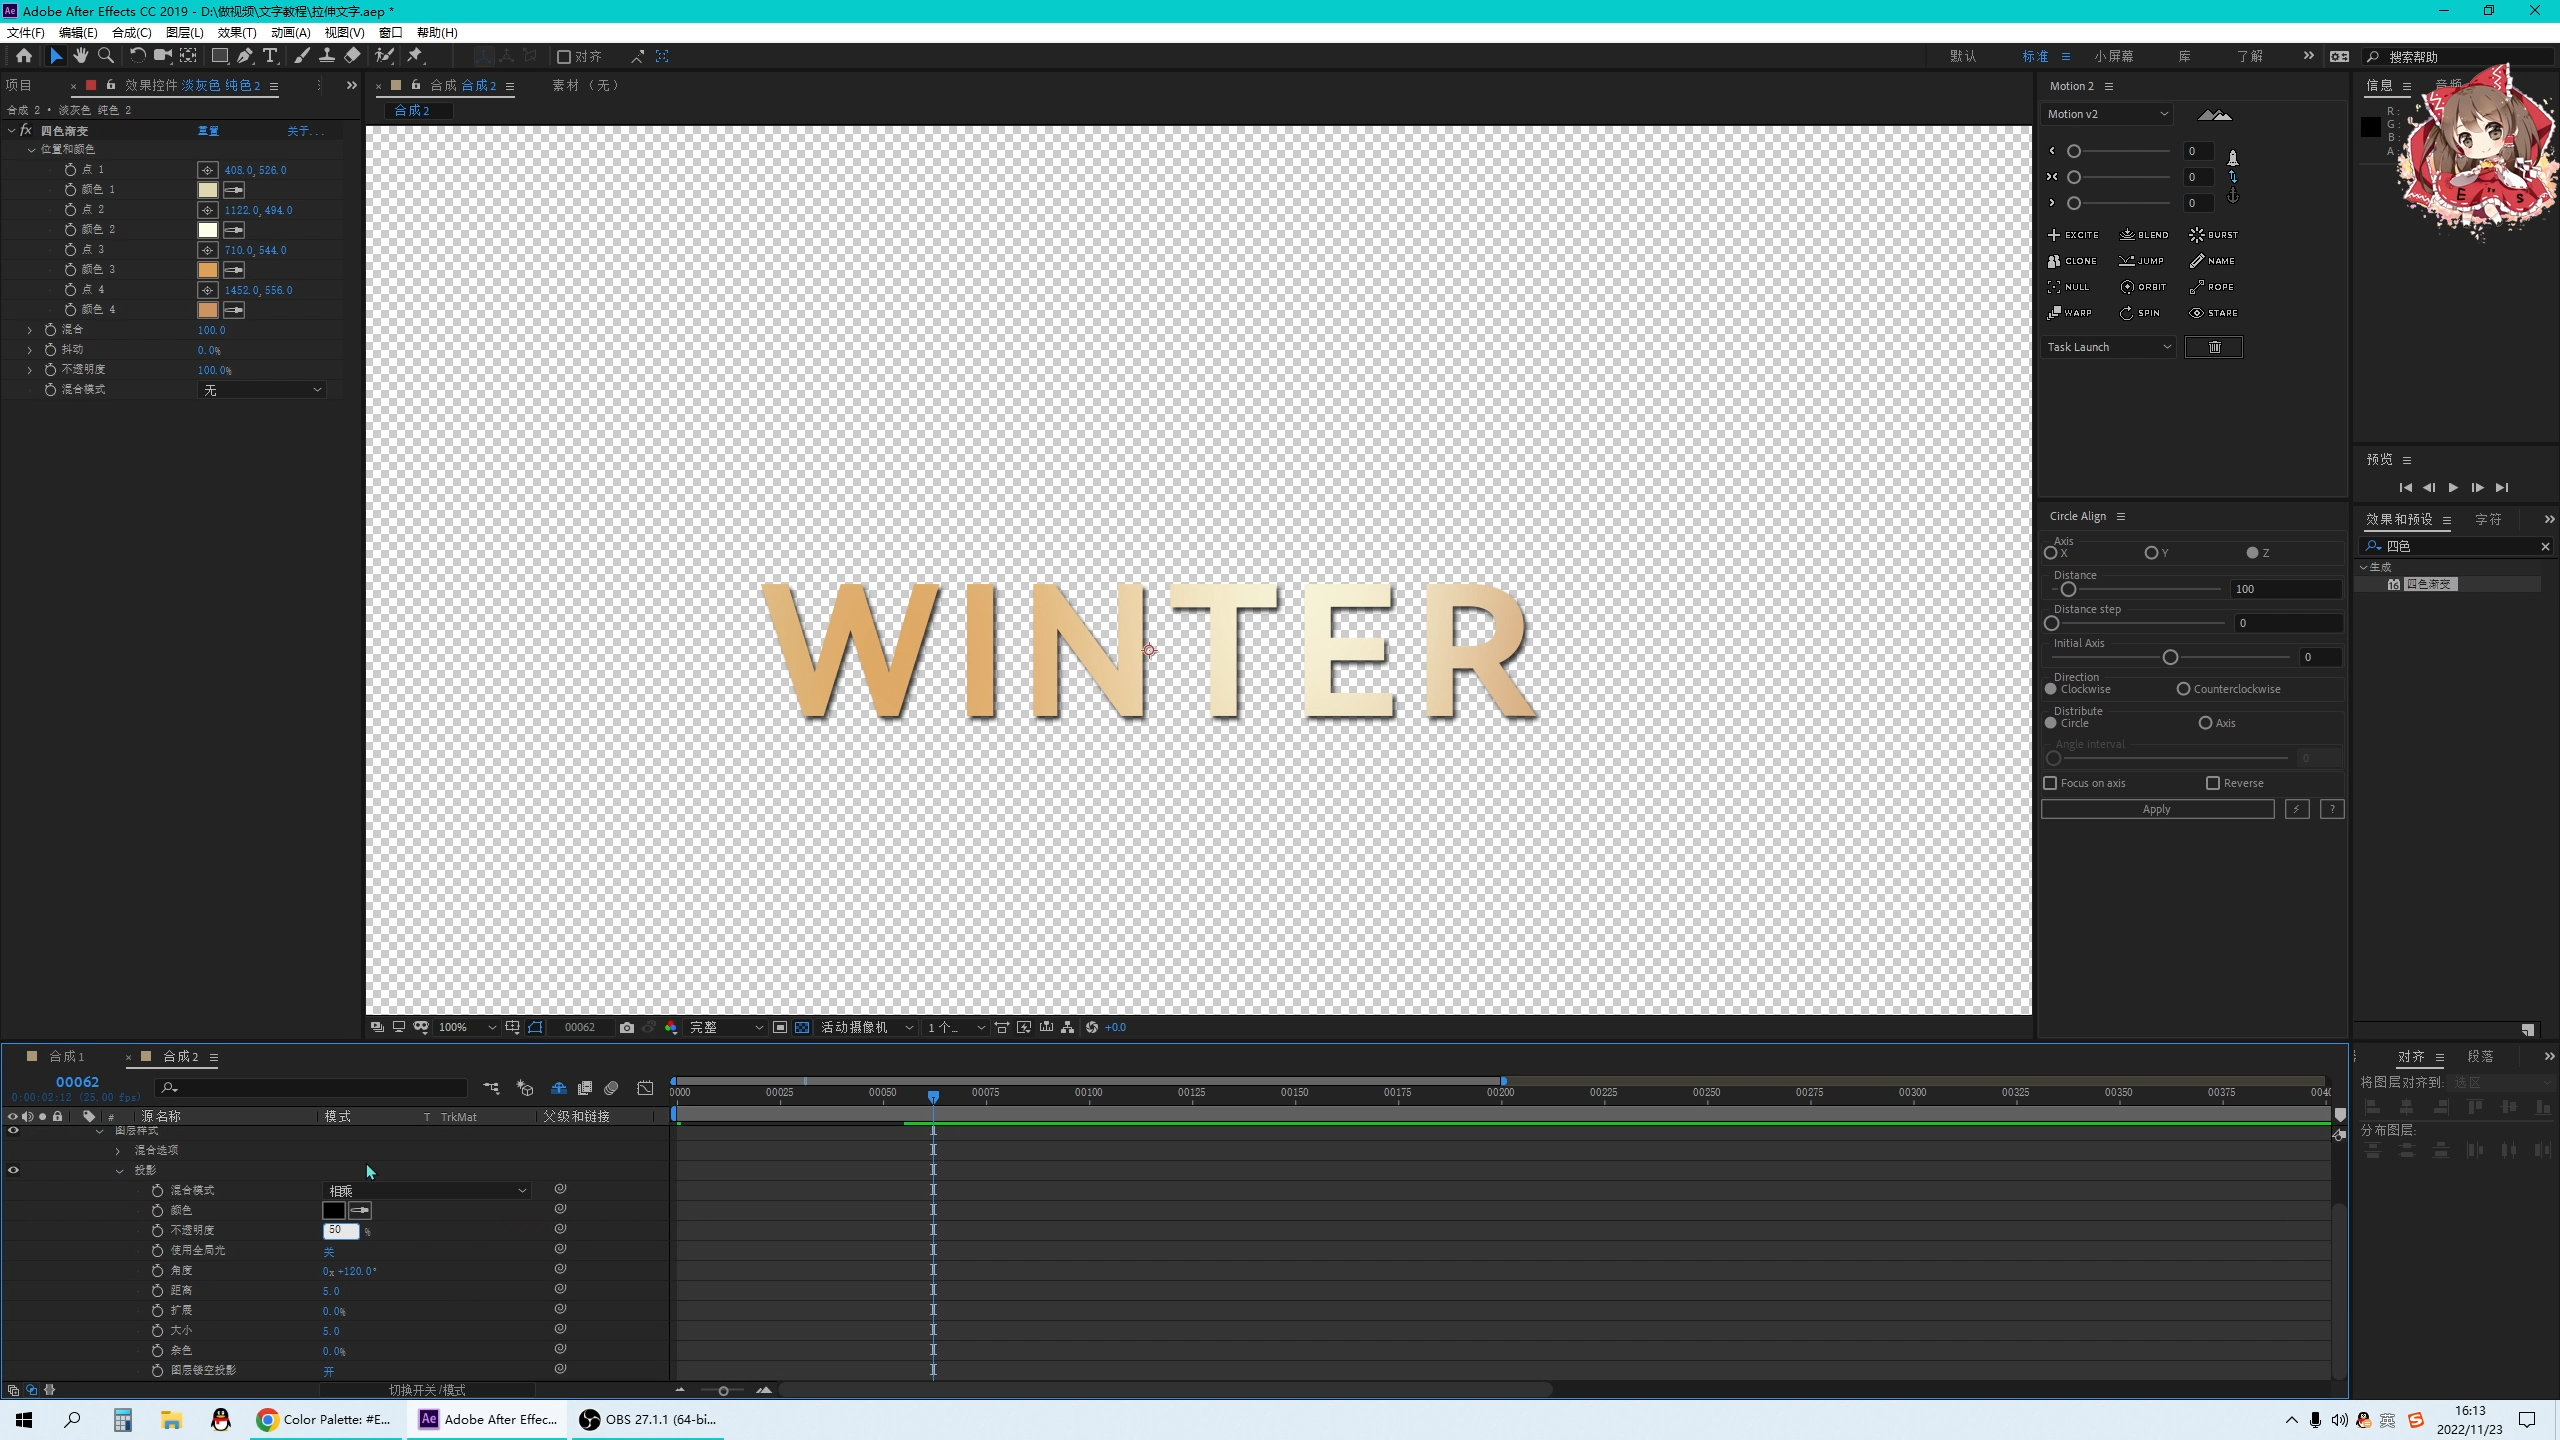
Task: Open 完整 resolution dropdown
Action: [x=726, y=1027]
